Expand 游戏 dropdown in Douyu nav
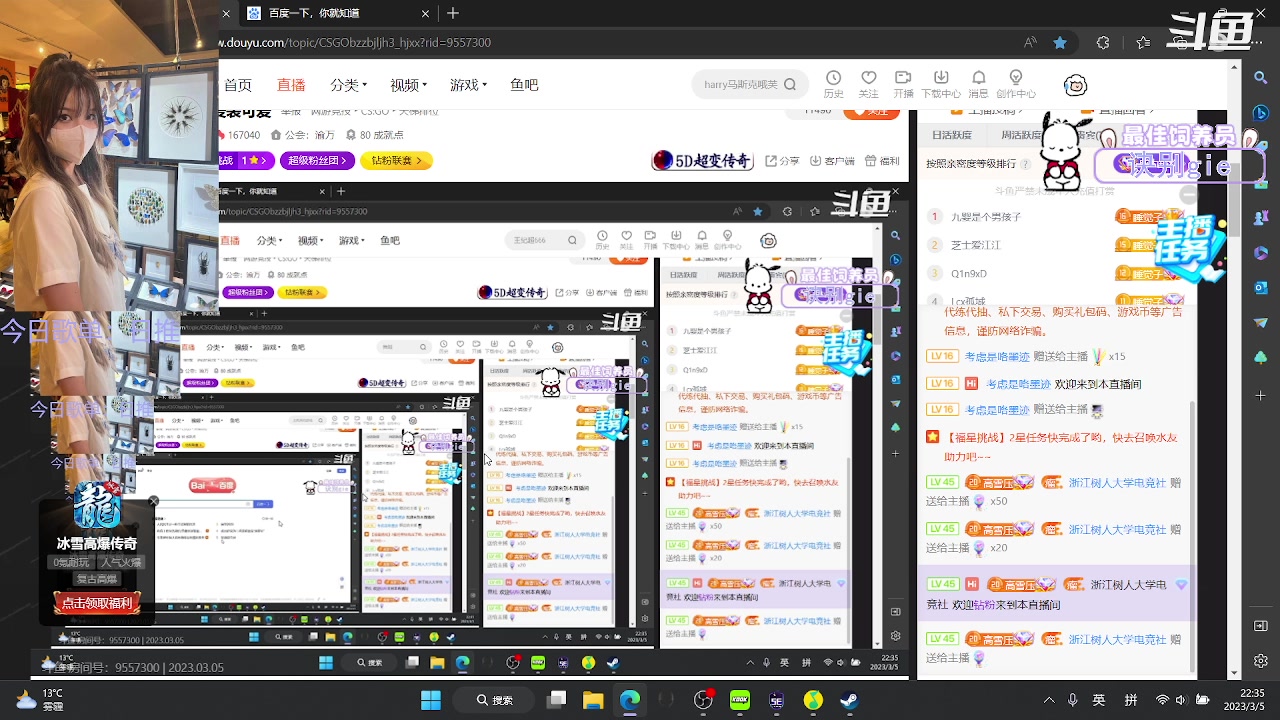Screen dimensions: 1280x720 [x=468, y=85]
